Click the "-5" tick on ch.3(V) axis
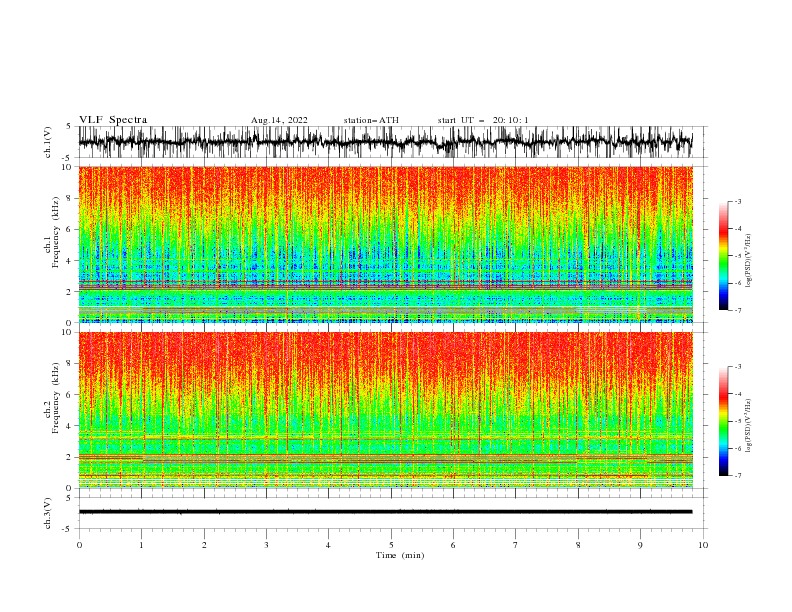792x612 pixels. point(68,529)
